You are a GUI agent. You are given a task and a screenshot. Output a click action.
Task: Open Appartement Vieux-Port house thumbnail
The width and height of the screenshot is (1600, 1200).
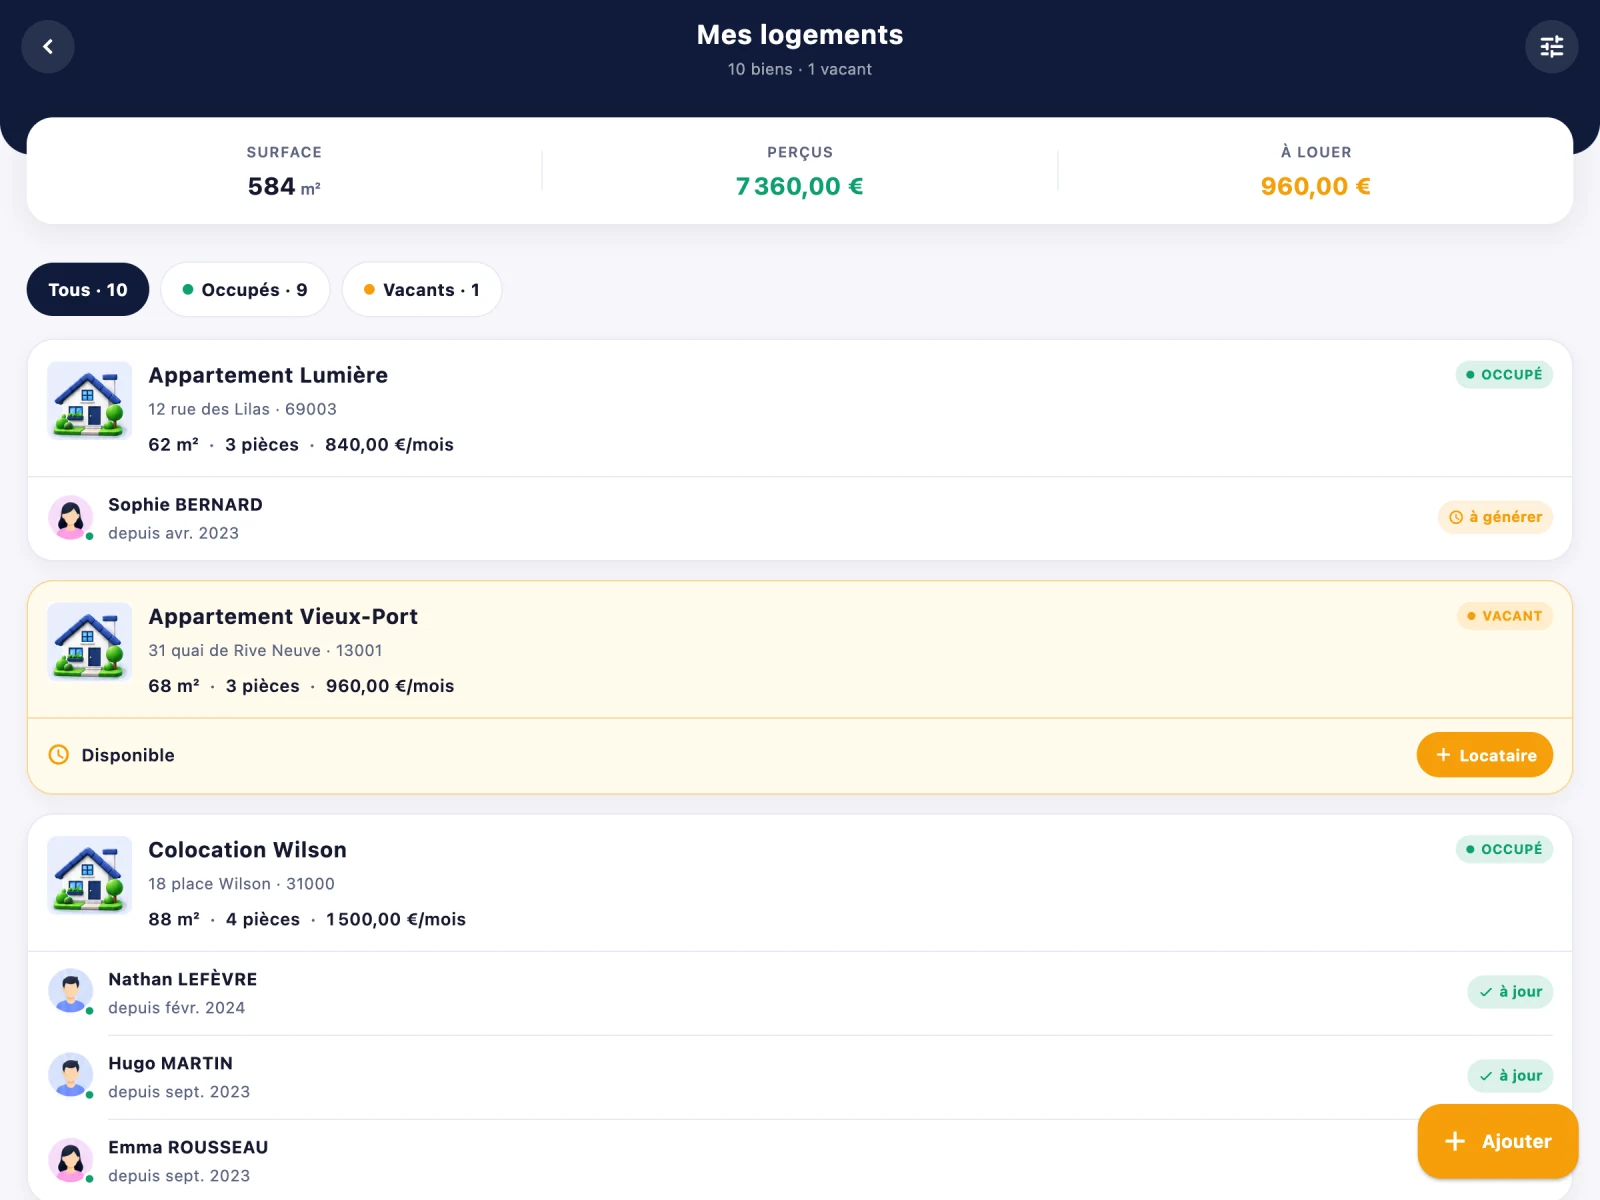[x=90, y=642]
